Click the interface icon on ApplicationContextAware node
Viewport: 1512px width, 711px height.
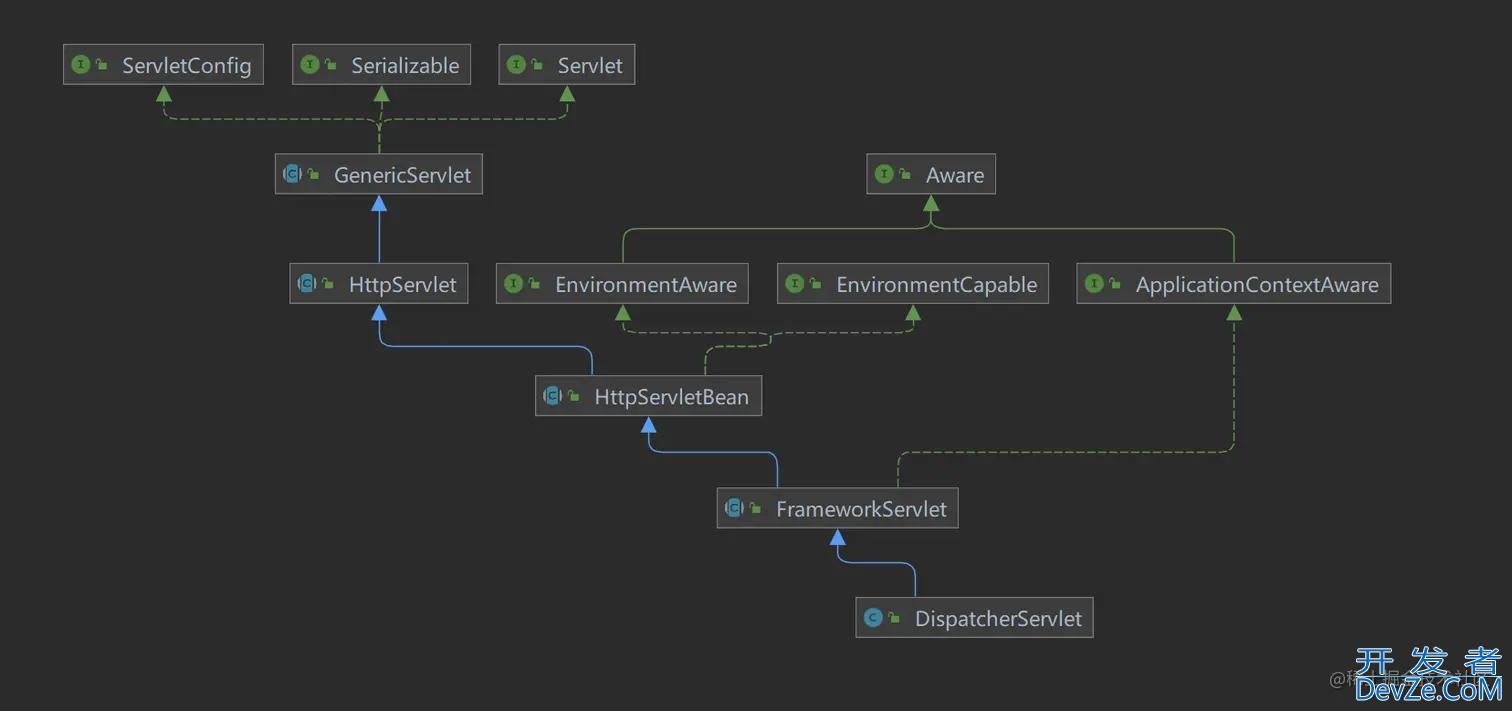pos(1094,284)
